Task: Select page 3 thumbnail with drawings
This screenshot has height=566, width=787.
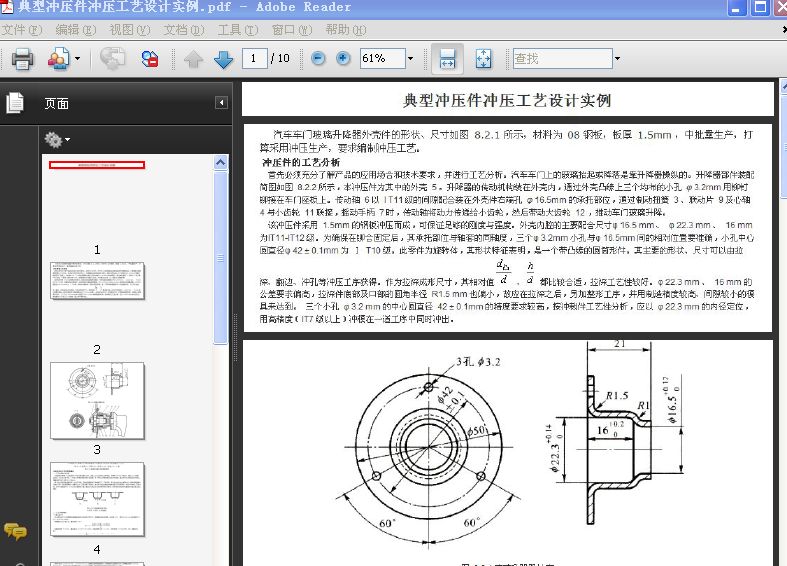Action: point(97,400)
